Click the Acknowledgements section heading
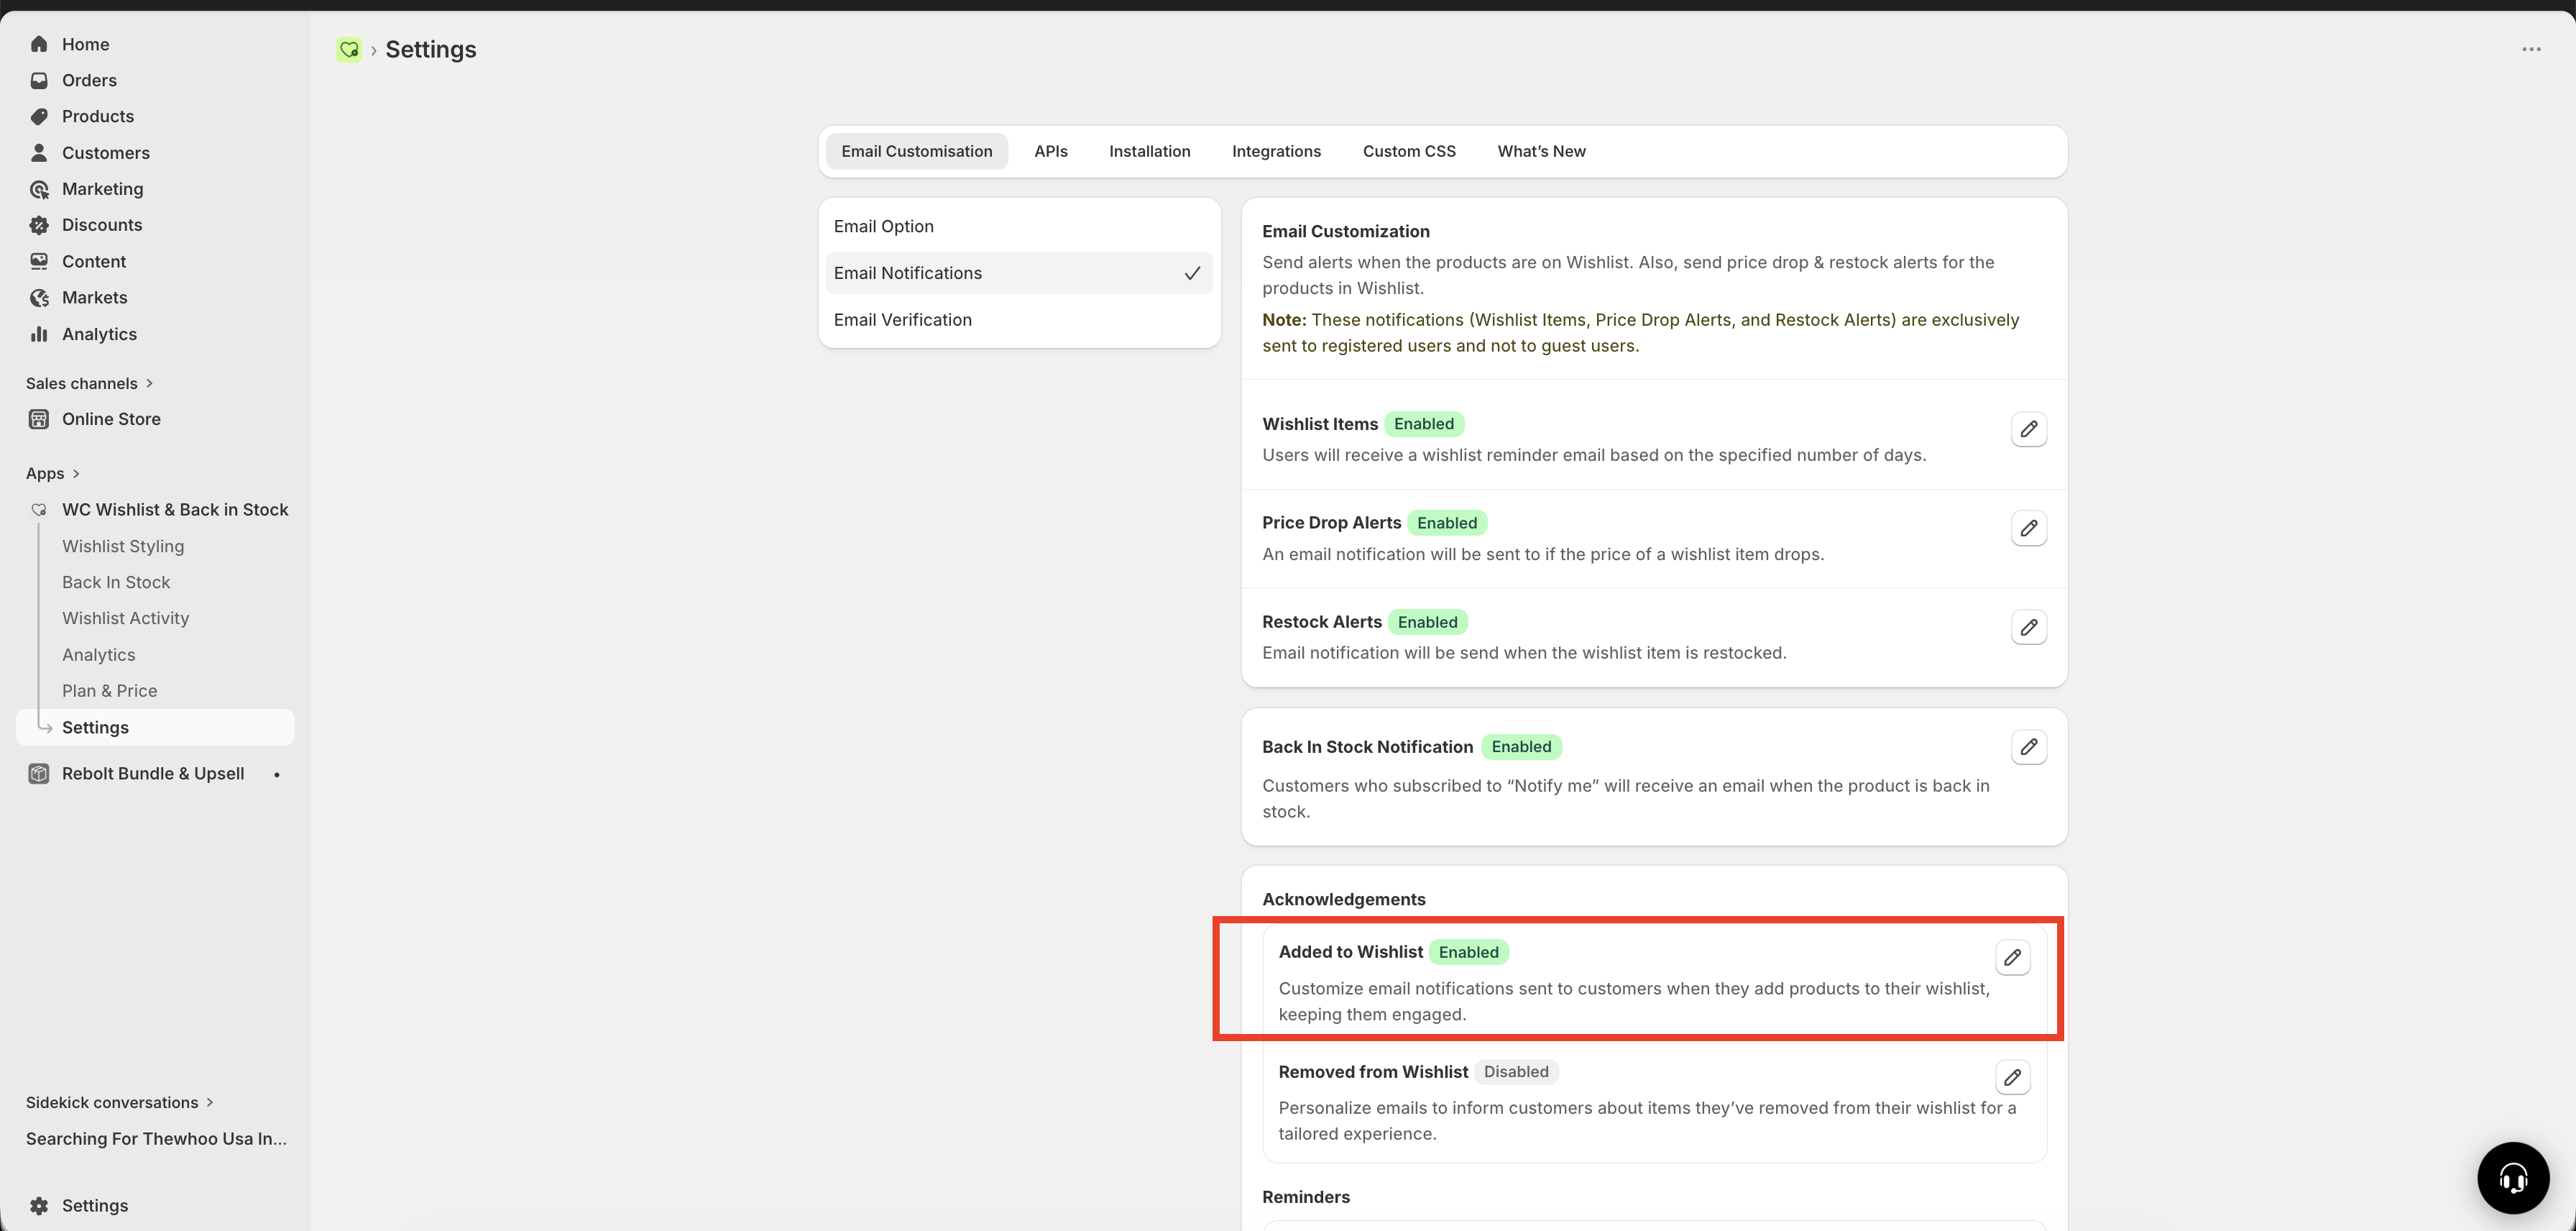Image resolution: width=2576 pixels, height=1231 pixels. point(1343,899)
